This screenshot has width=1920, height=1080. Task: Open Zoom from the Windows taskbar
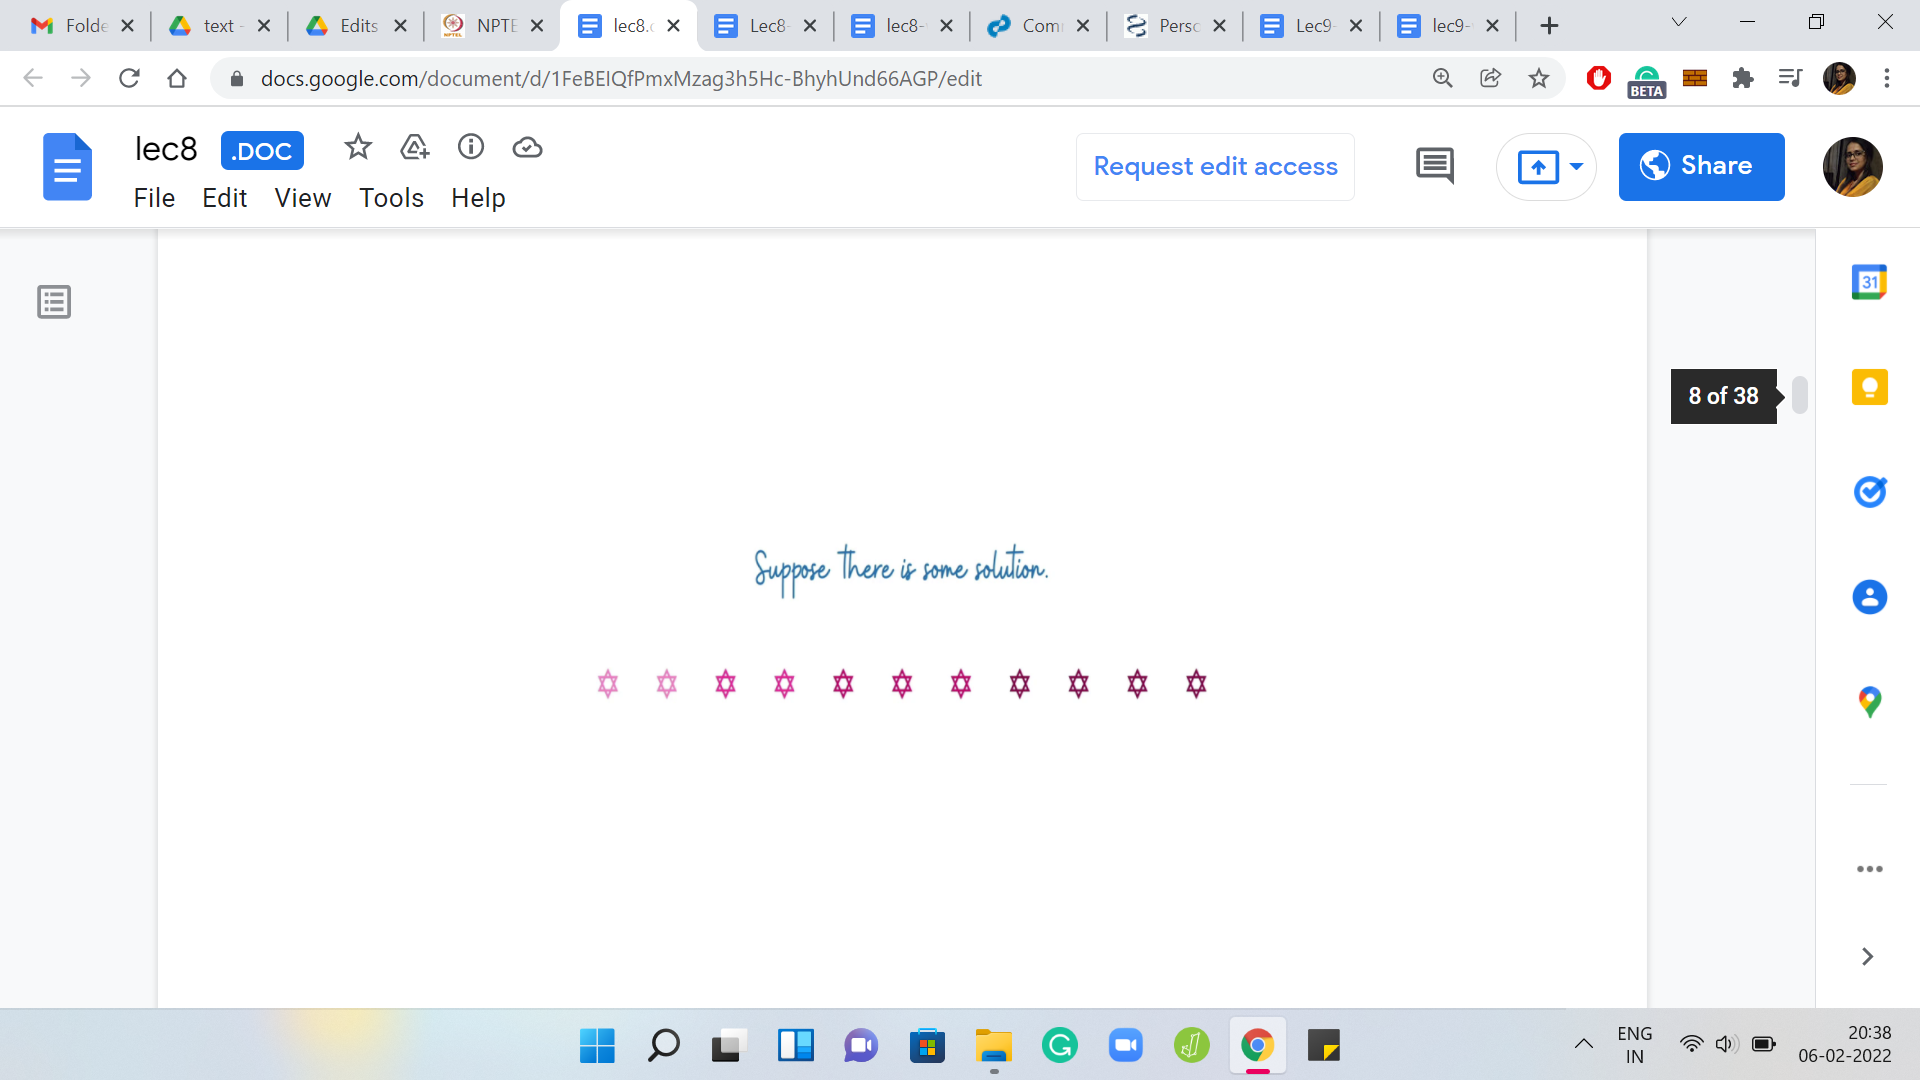(1125, 1046)
